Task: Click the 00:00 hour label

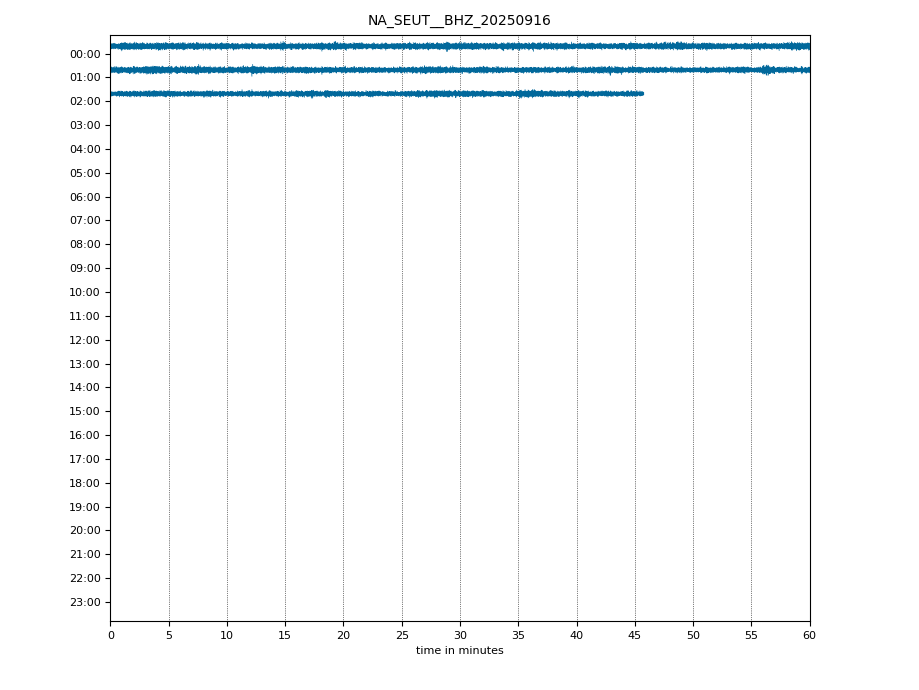Action: pos(85,55)
